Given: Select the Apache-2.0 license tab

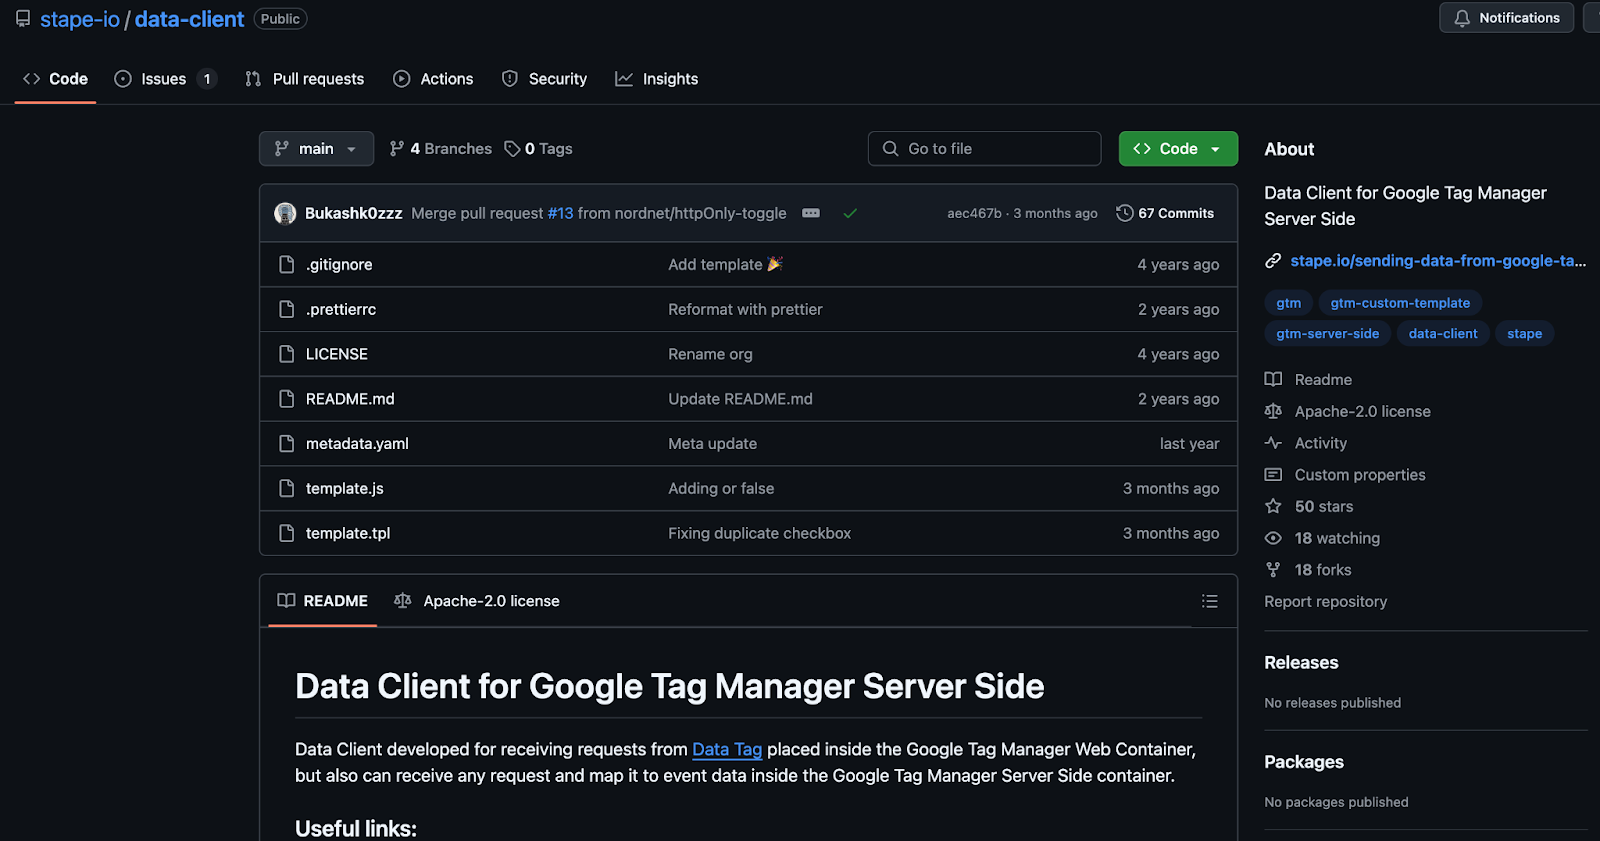Looking at the screenshot, I should (x=477, y=601).
